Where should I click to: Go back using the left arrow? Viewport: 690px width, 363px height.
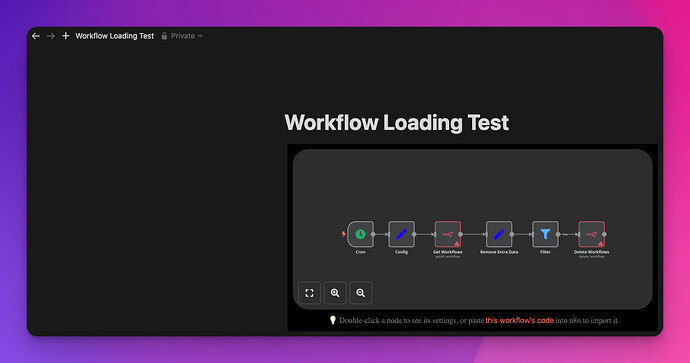(36, 36)
